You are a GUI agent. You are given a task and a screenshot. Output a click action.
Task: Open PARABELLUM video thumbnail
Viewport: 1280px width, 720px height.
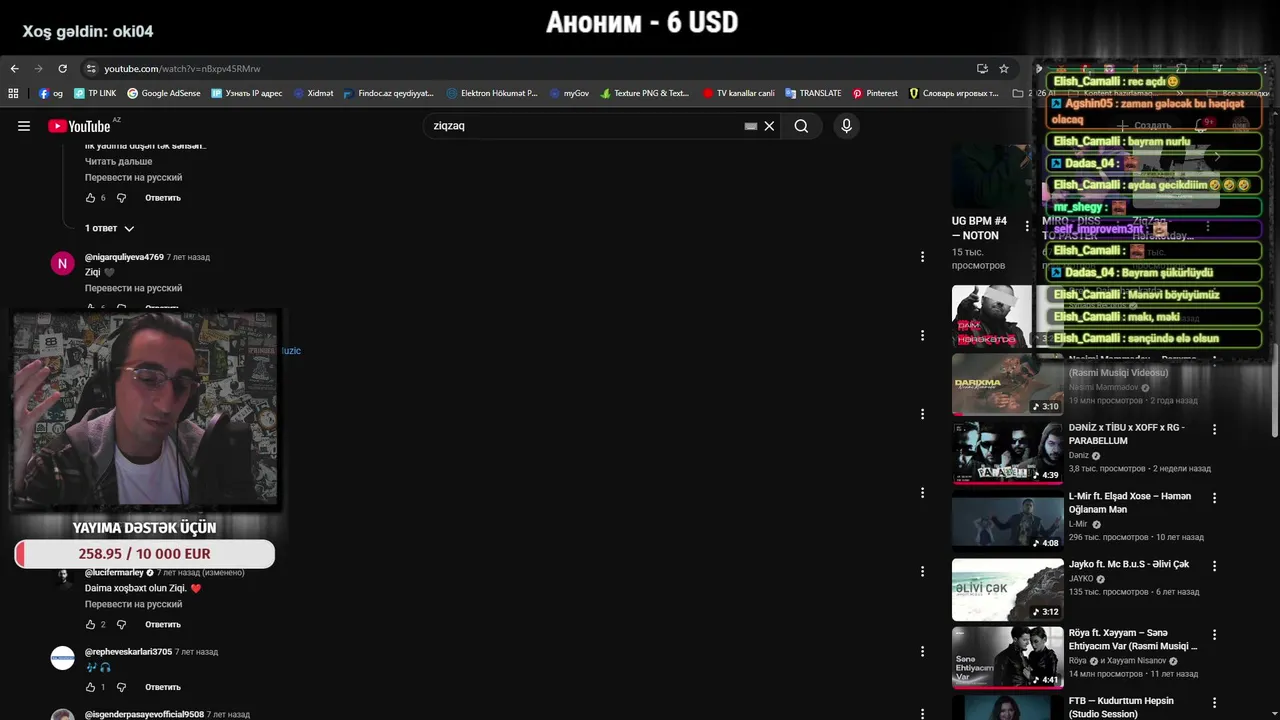[x=1007, y=453]
